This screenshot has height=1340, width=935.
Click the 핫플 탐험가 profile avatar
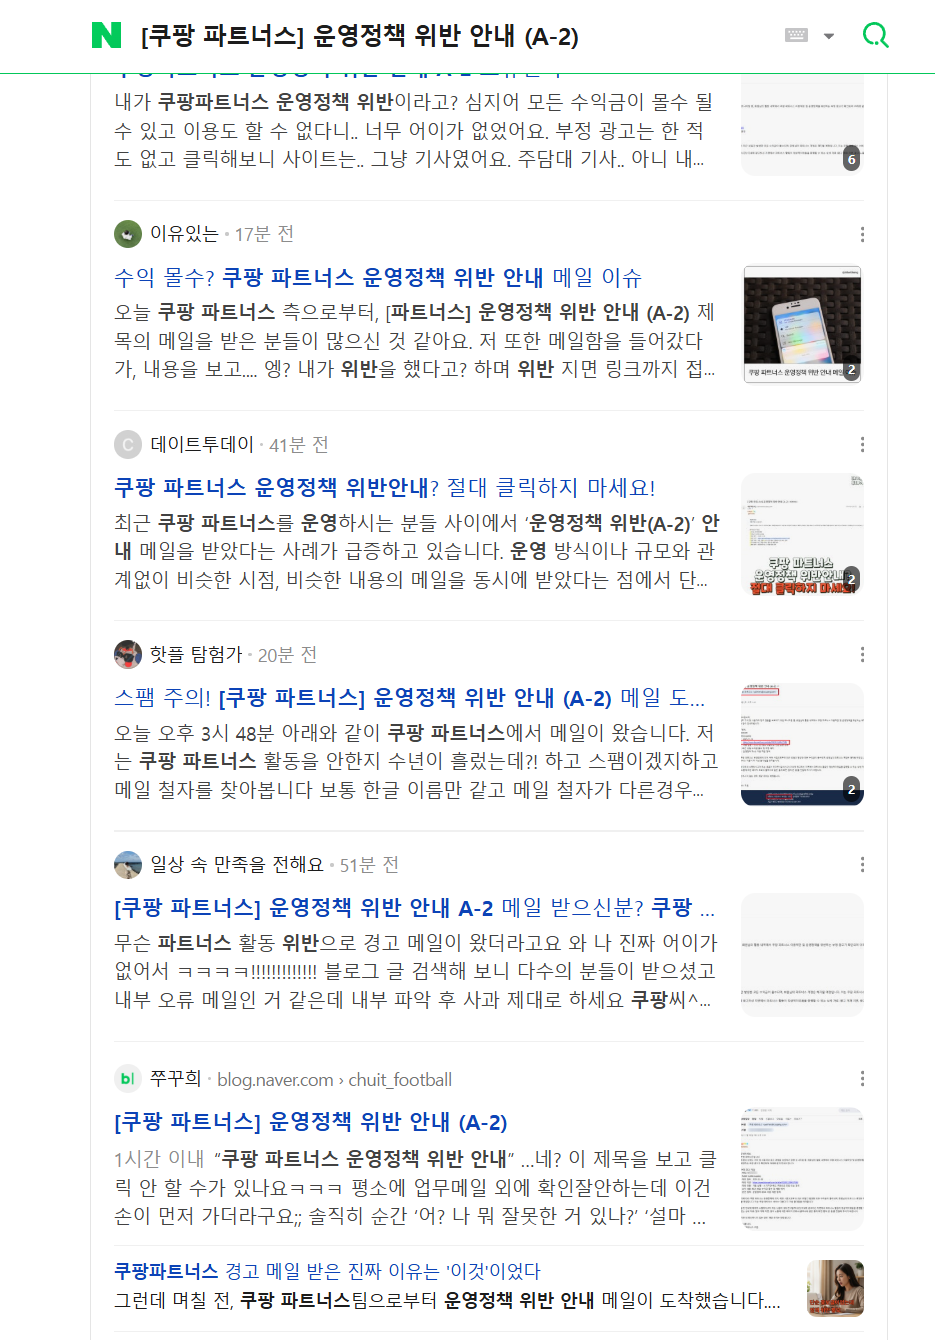pyautogui.click(x=128, y=654)
